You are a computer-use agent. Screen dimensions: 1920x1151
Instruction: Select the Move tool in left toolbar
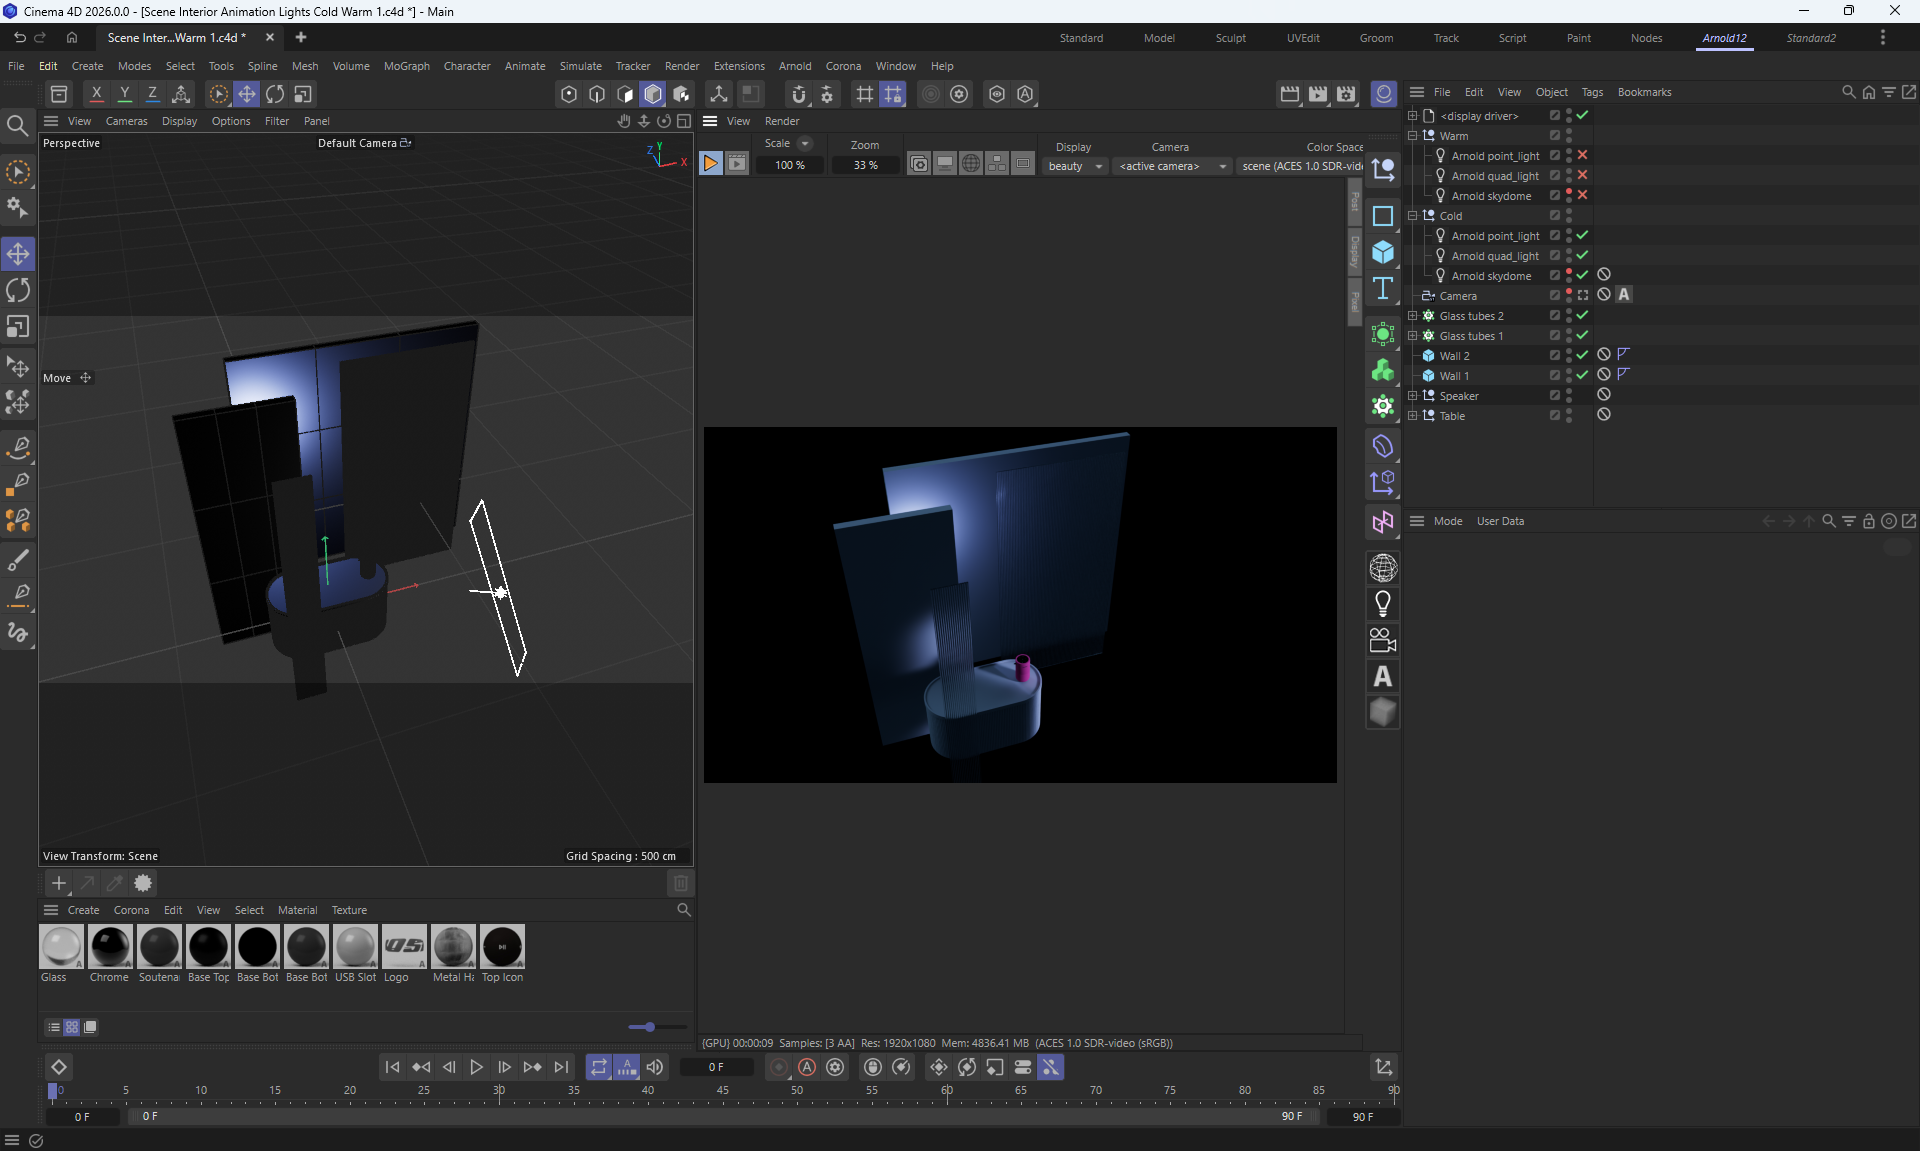[18, 254]
